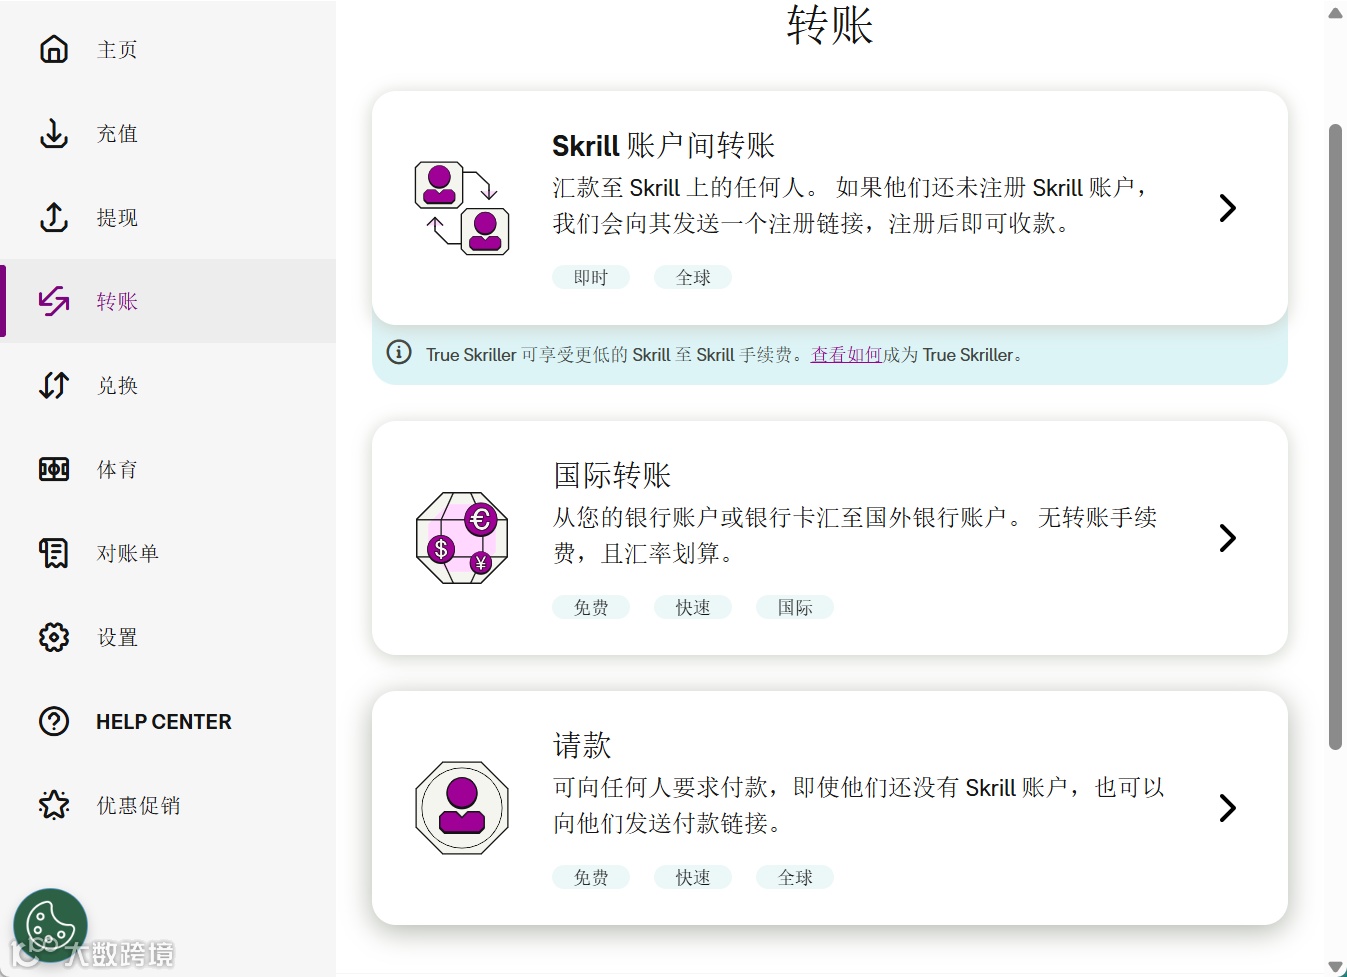This screenshot has height=977, width=1347.
Task: Click the 免费 tag on 请款 card
Action: tap(591, 877)
